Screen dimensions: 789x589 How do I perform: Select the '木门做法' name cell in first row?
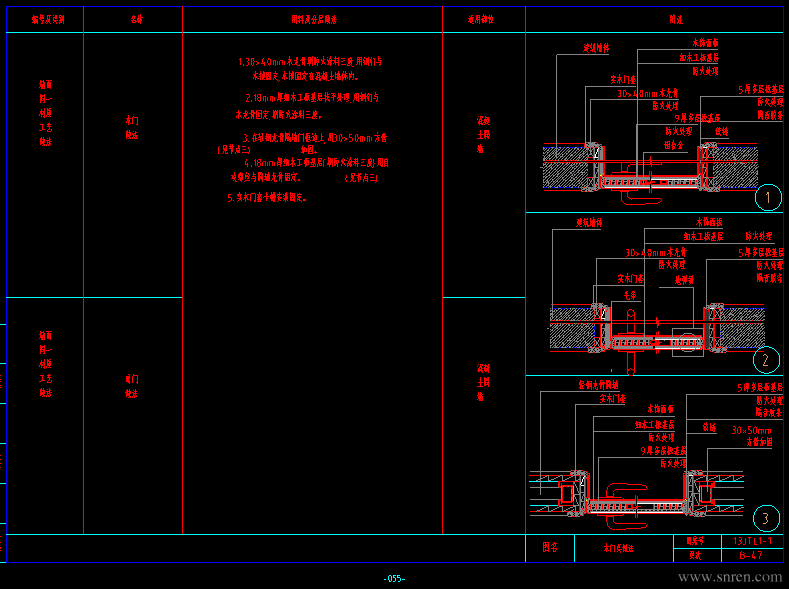(132, 128)
